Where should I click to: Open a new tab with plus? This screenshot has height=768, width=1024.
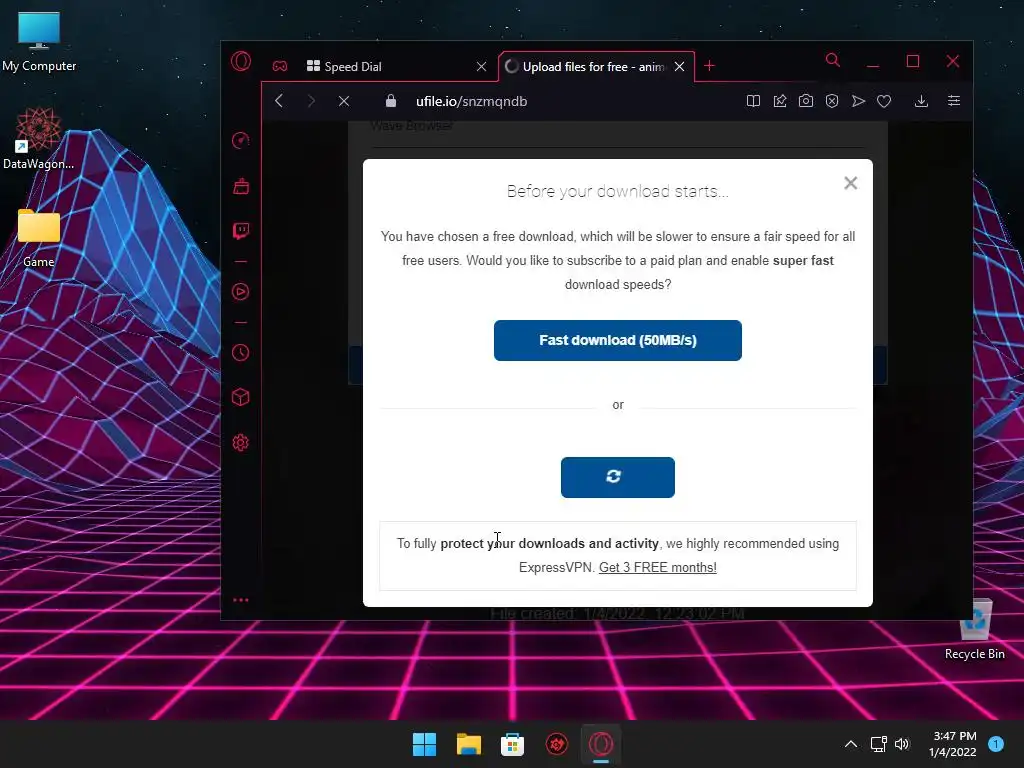[x=709, y=66]
